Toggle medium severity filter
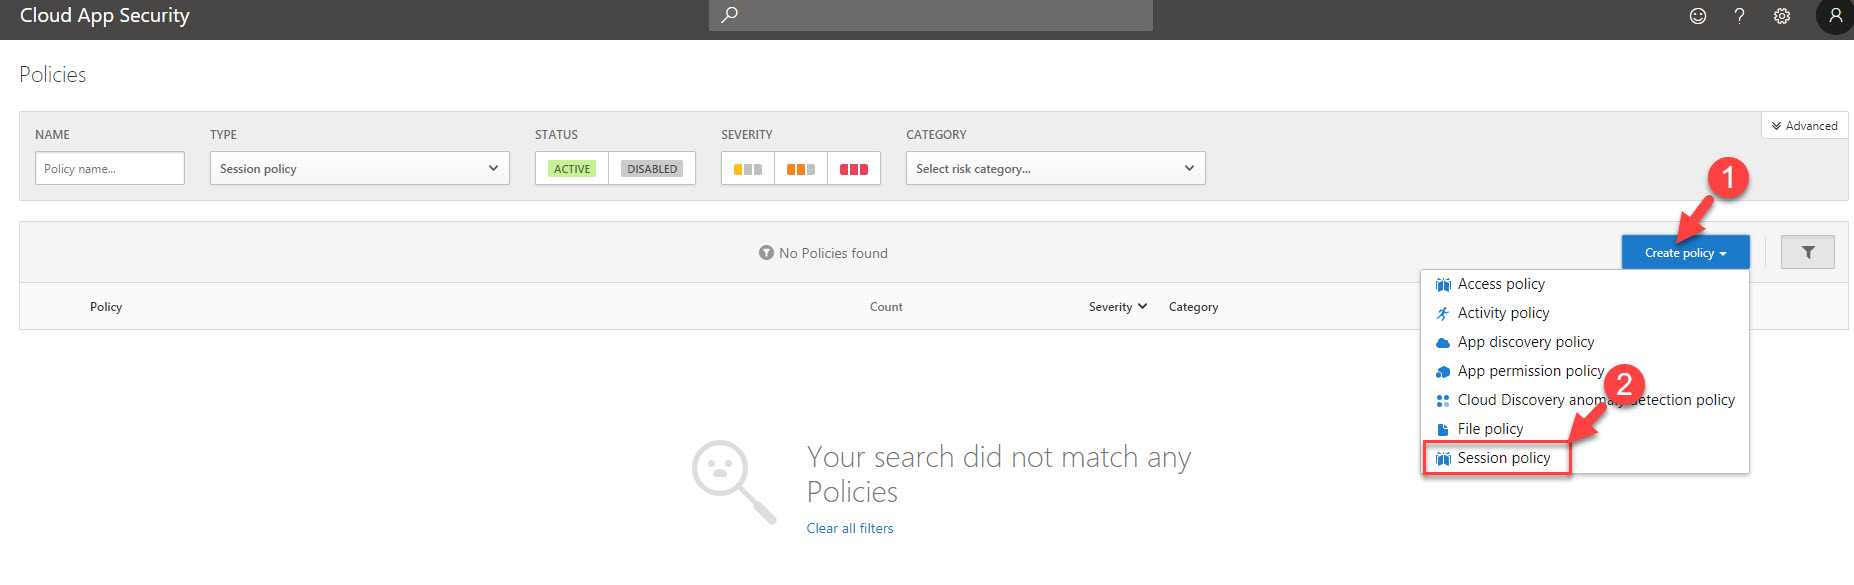The image size is (1854, 585). (801, 168)
